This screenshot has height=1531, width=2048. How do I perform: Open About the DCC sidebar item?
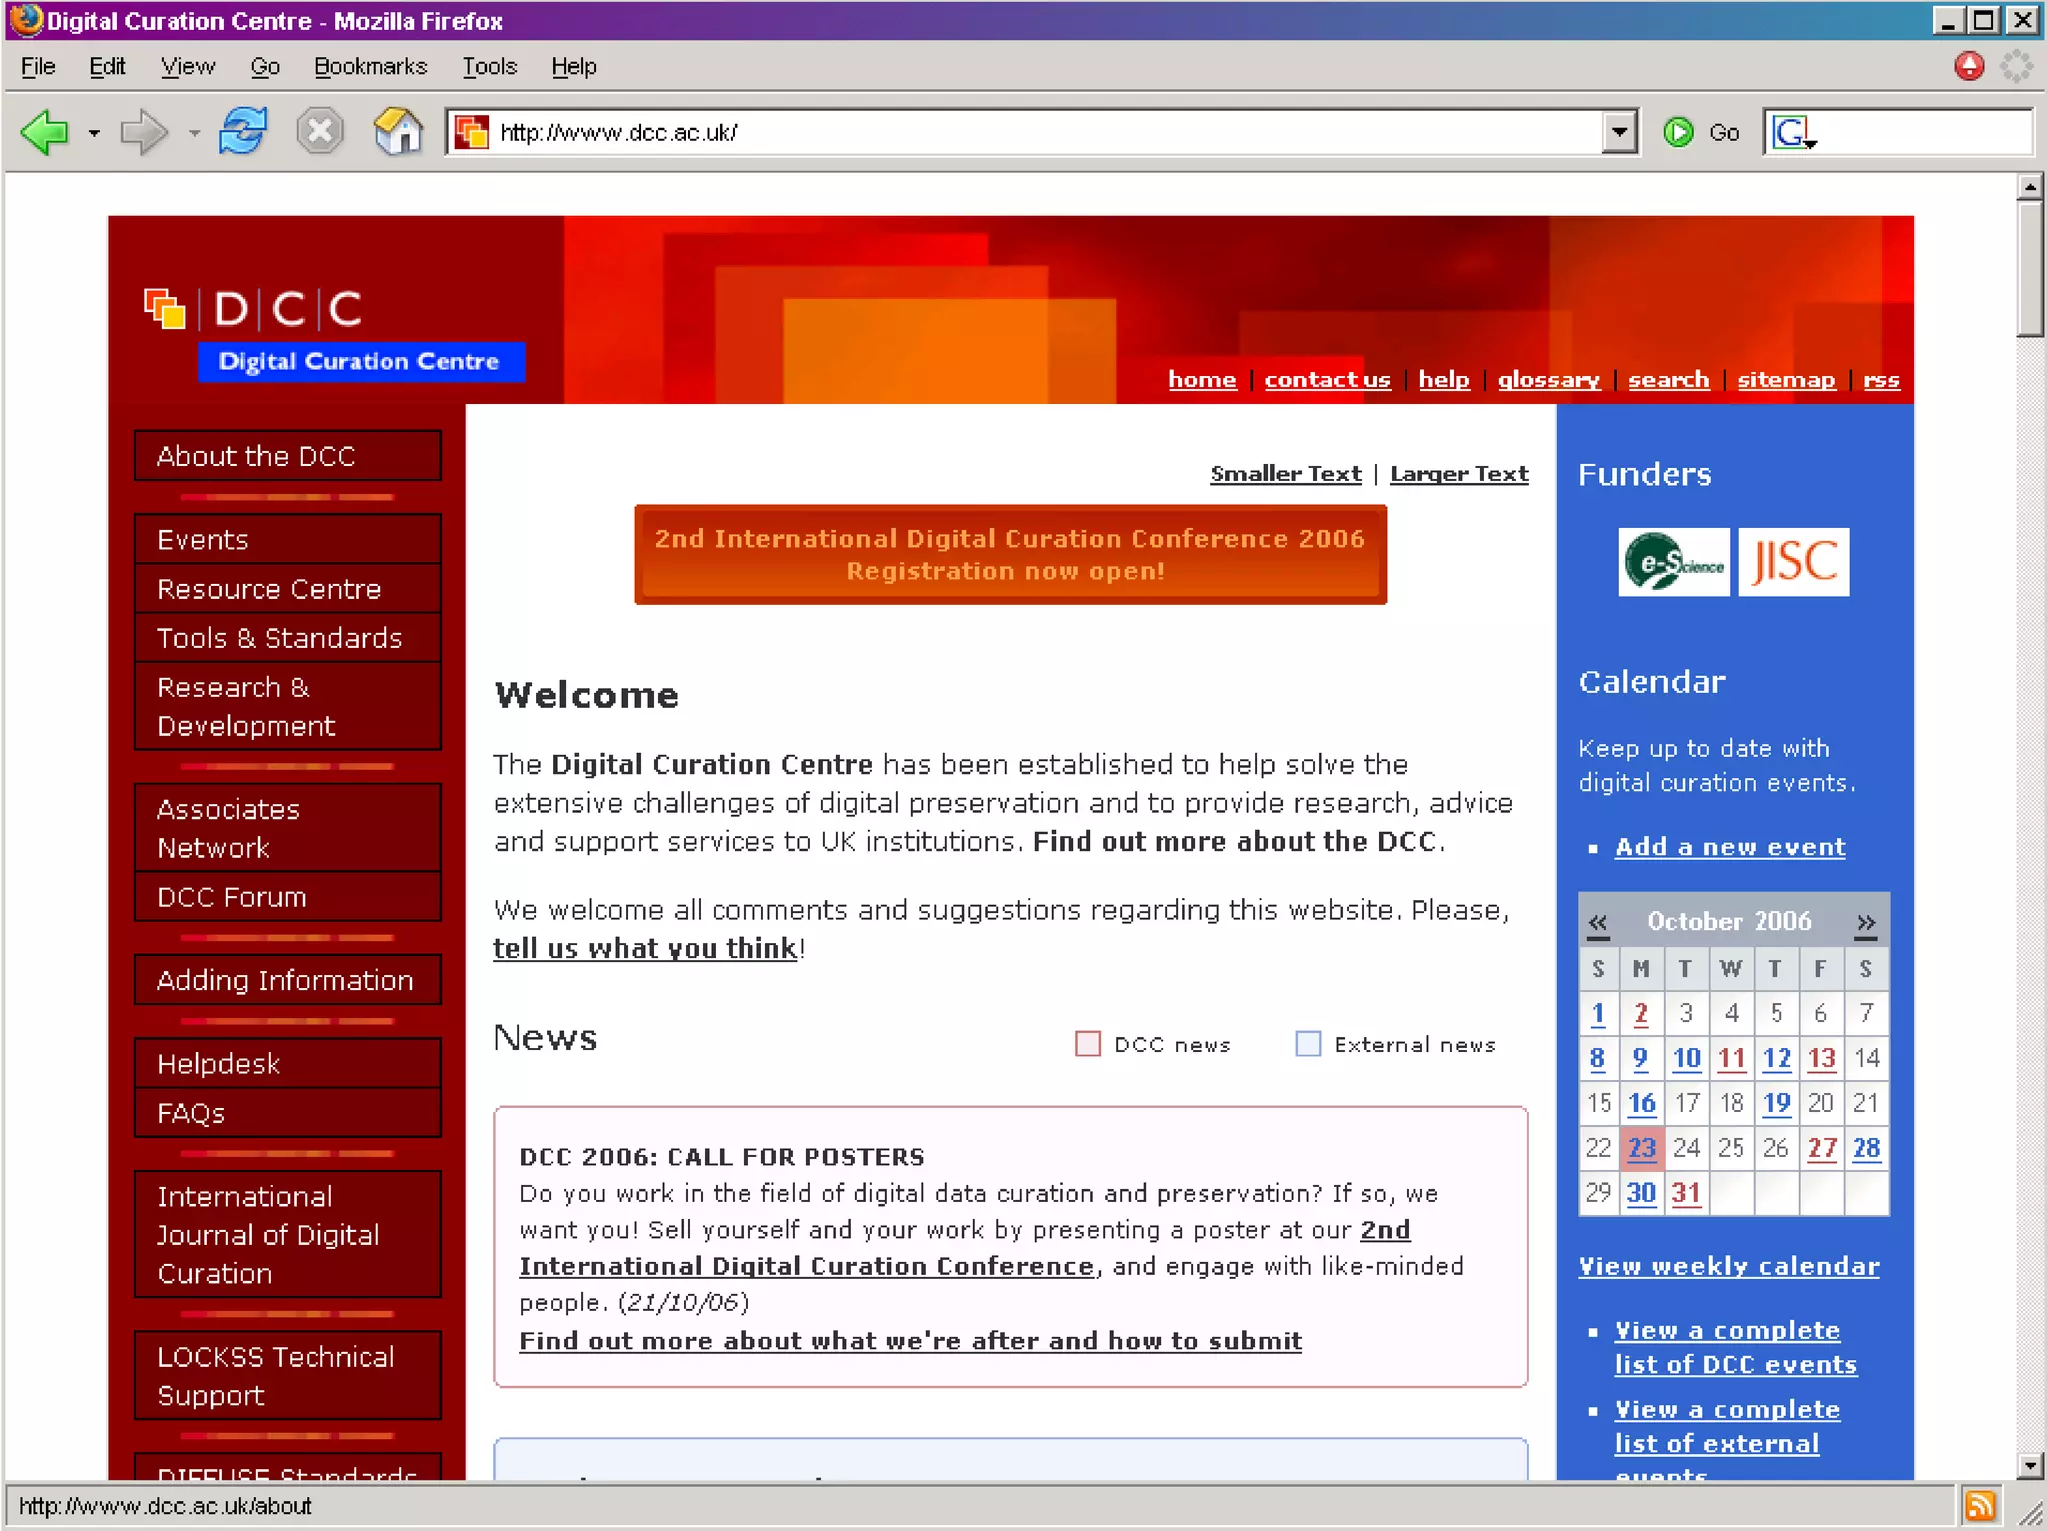(288, 456)
